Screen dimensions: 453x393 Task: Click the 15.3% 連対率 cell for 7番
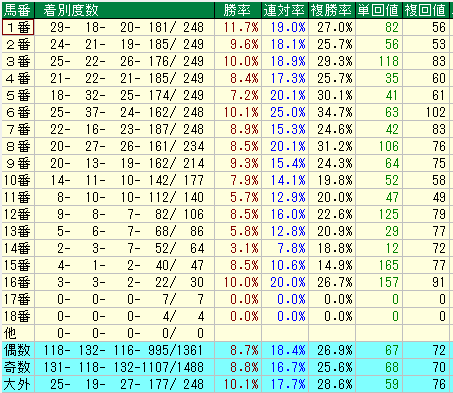(x=285, y=129)
